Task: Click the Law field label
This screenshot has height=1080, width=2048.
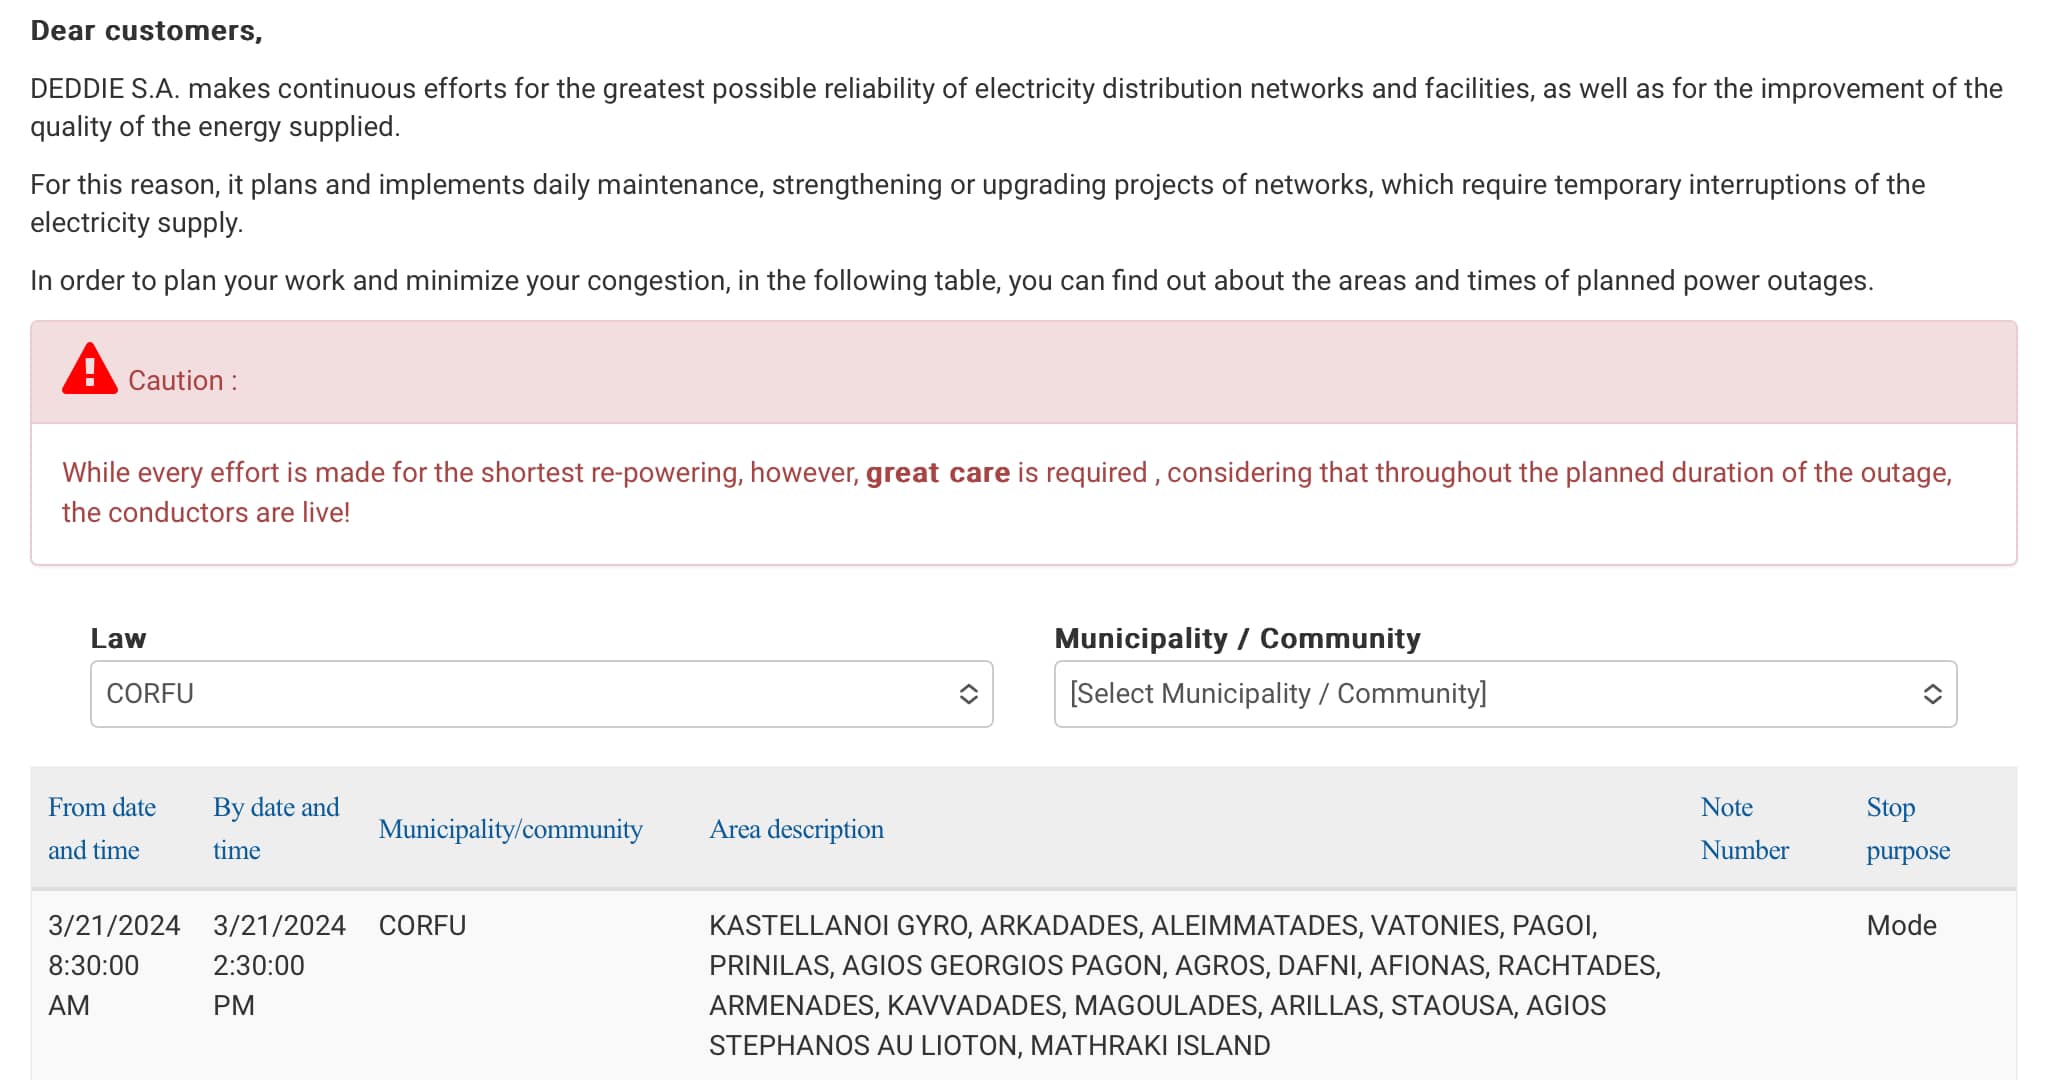Action: pos(118,638)
